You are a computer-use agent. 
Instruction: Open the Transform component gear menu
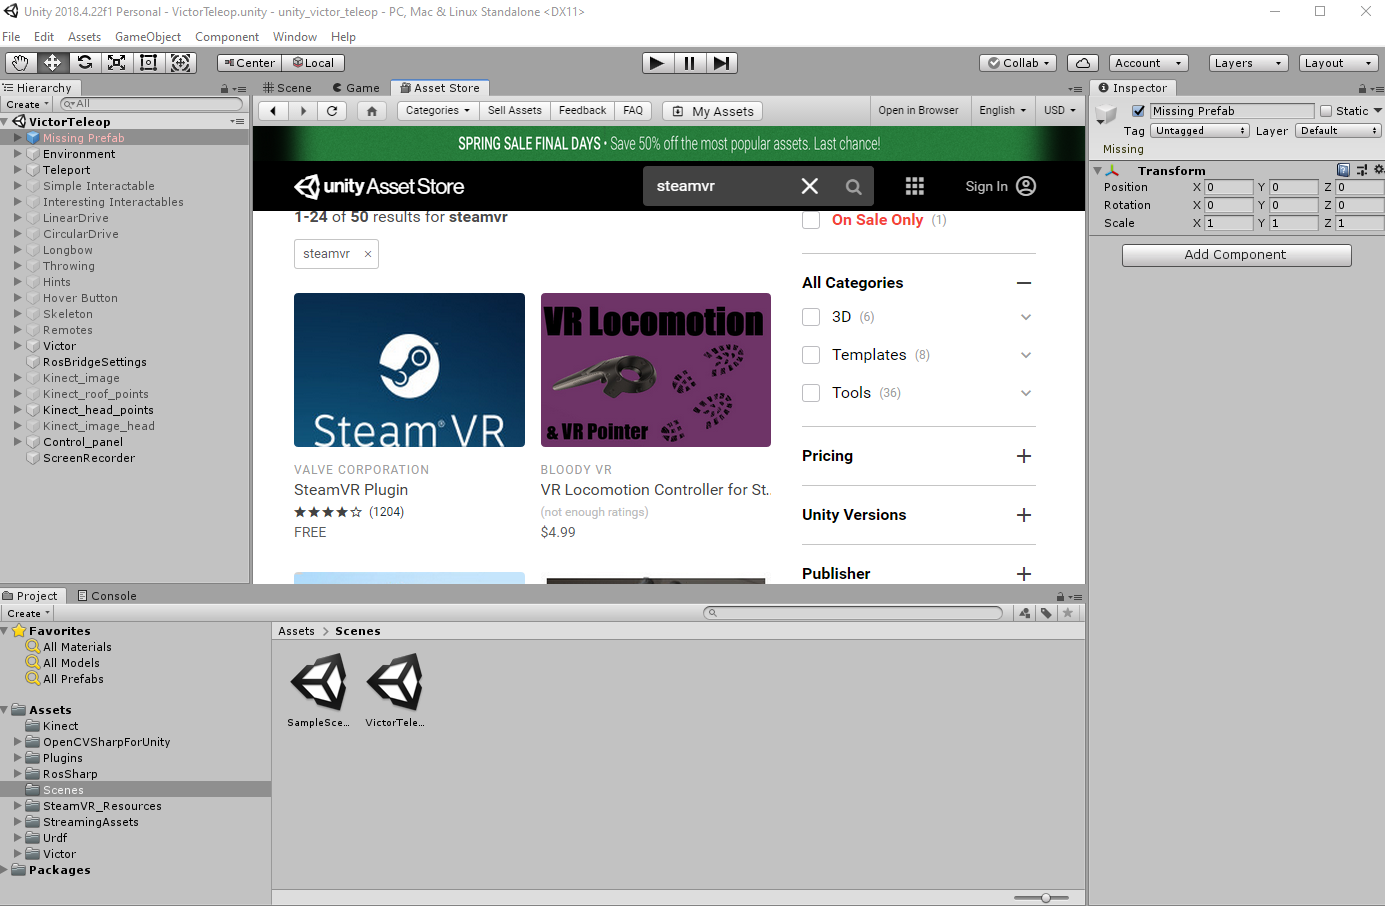click(1378, 170)
